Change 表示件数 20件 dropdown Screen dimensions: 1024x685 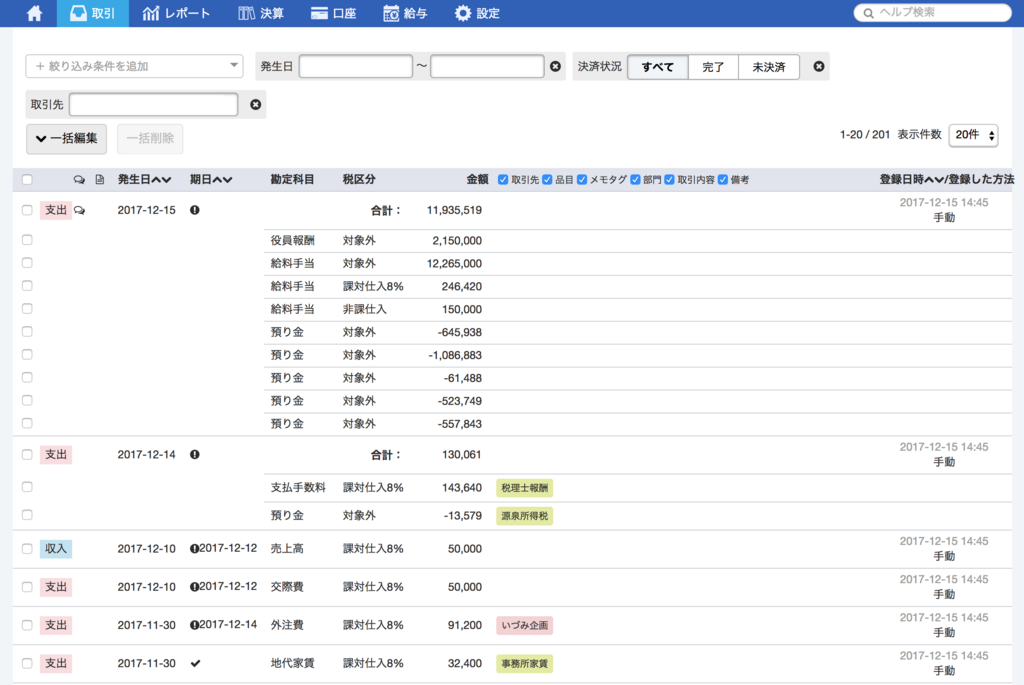pos(973,135)
